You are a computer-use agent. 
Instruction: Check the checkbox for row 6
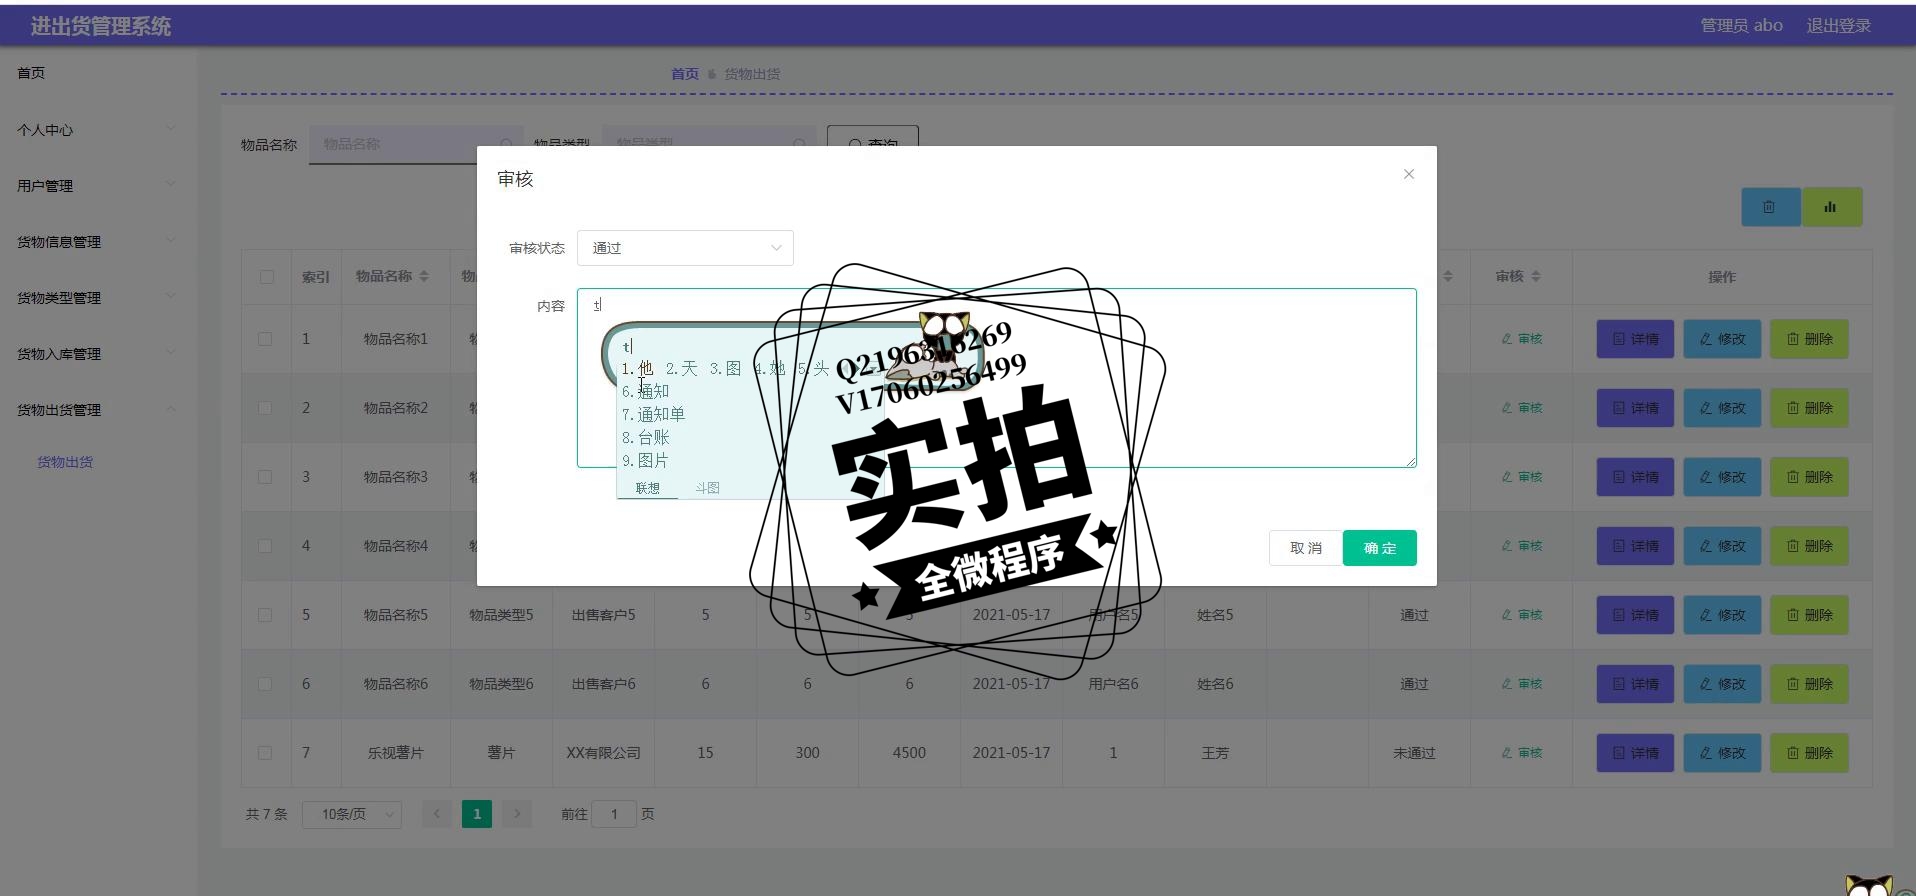click(265, 684)
